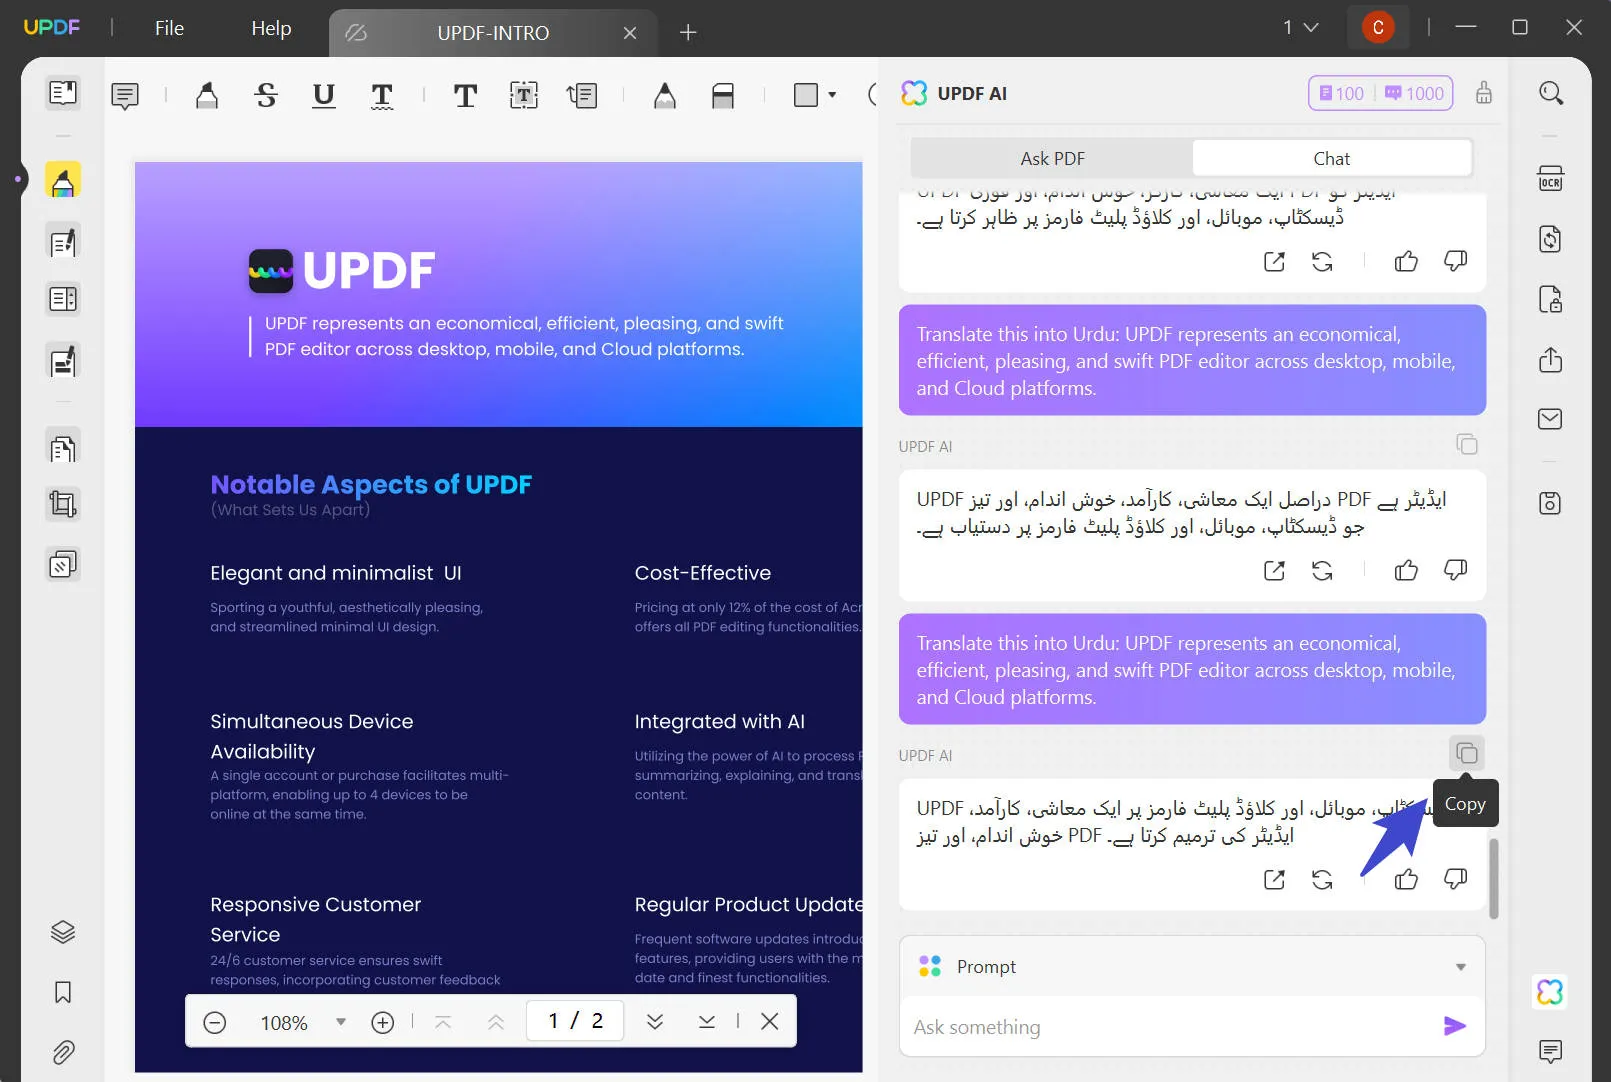
Task: Select the Eraser tool
Action: pos(723,96)
